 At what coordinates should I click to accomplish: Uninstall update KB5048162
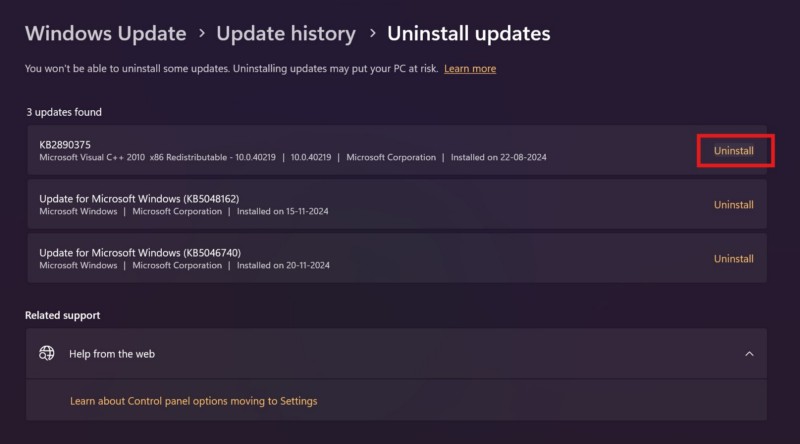(734, 205)
